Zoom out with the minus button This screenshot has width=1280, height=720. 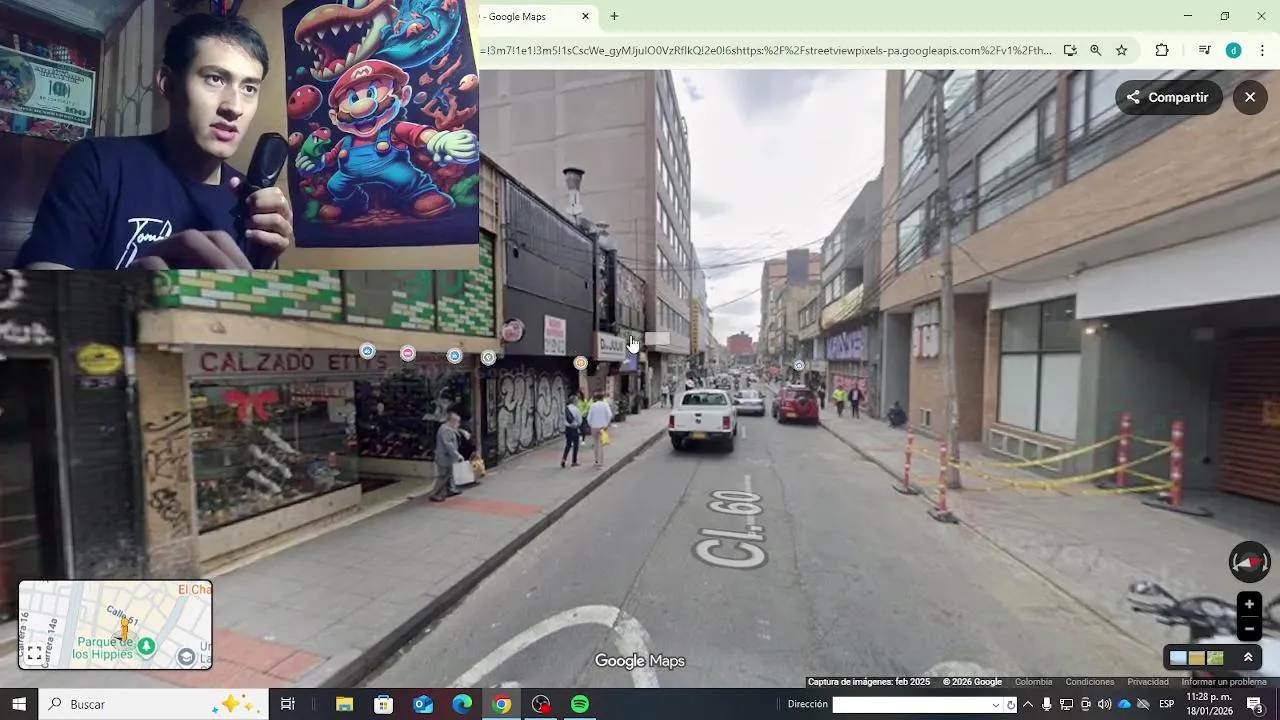coord(1249,628)
